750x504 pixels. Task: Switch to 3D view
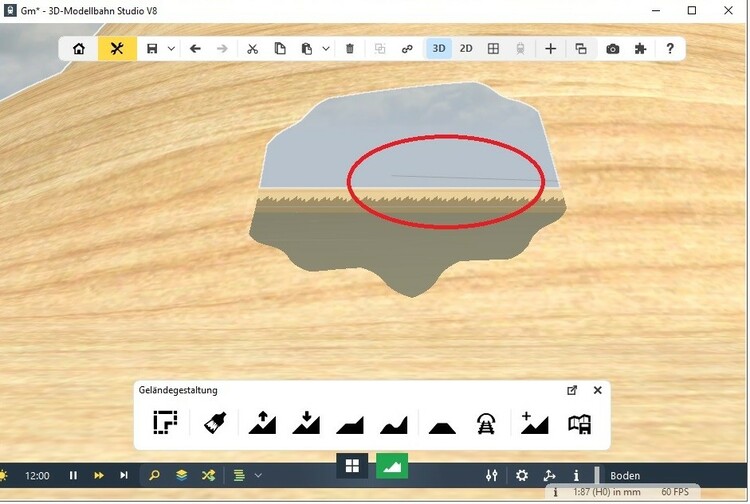coord(439,48)
